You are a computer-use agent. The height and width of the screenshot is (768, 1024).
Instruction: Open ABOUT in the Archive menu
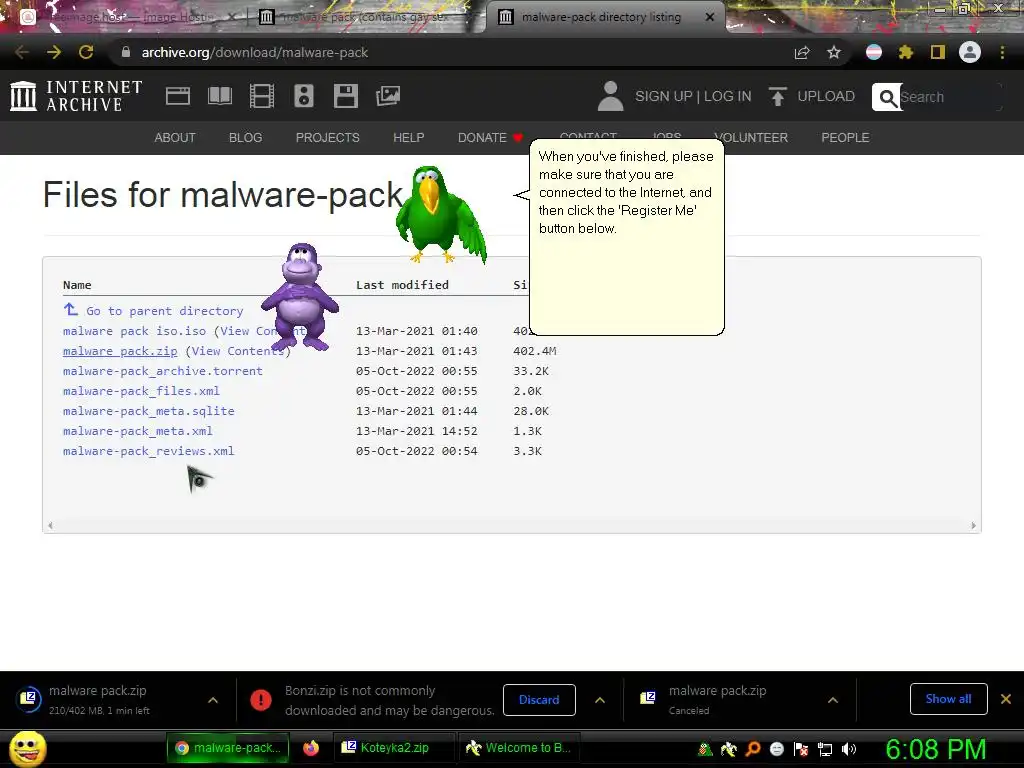coord(174,138)
